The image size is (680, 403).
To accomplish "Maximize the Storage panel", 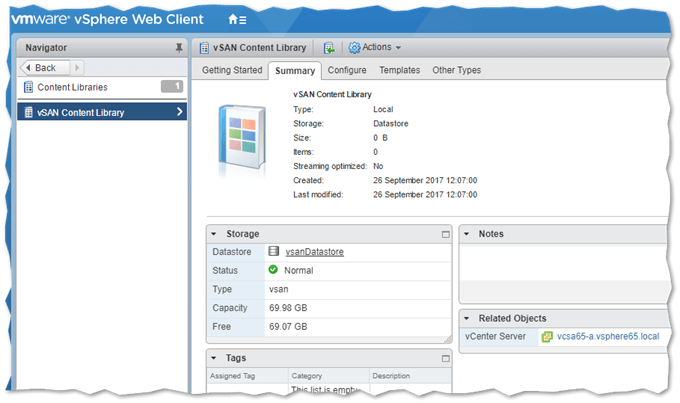I will (445, 234).
